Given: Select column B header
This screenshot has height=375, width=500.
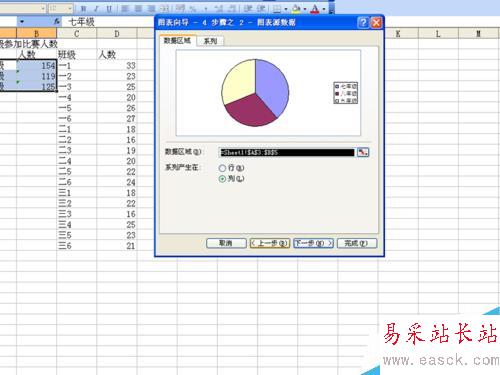Looking at the screenshot, I should click(x=36, y=33).
